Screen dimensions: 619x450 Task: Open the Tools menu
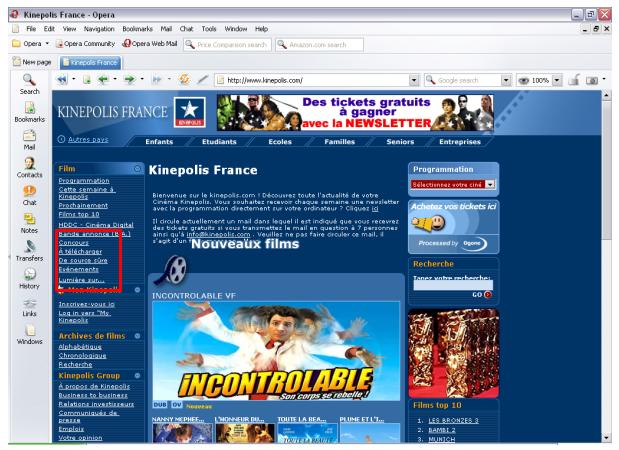(209, 29)
